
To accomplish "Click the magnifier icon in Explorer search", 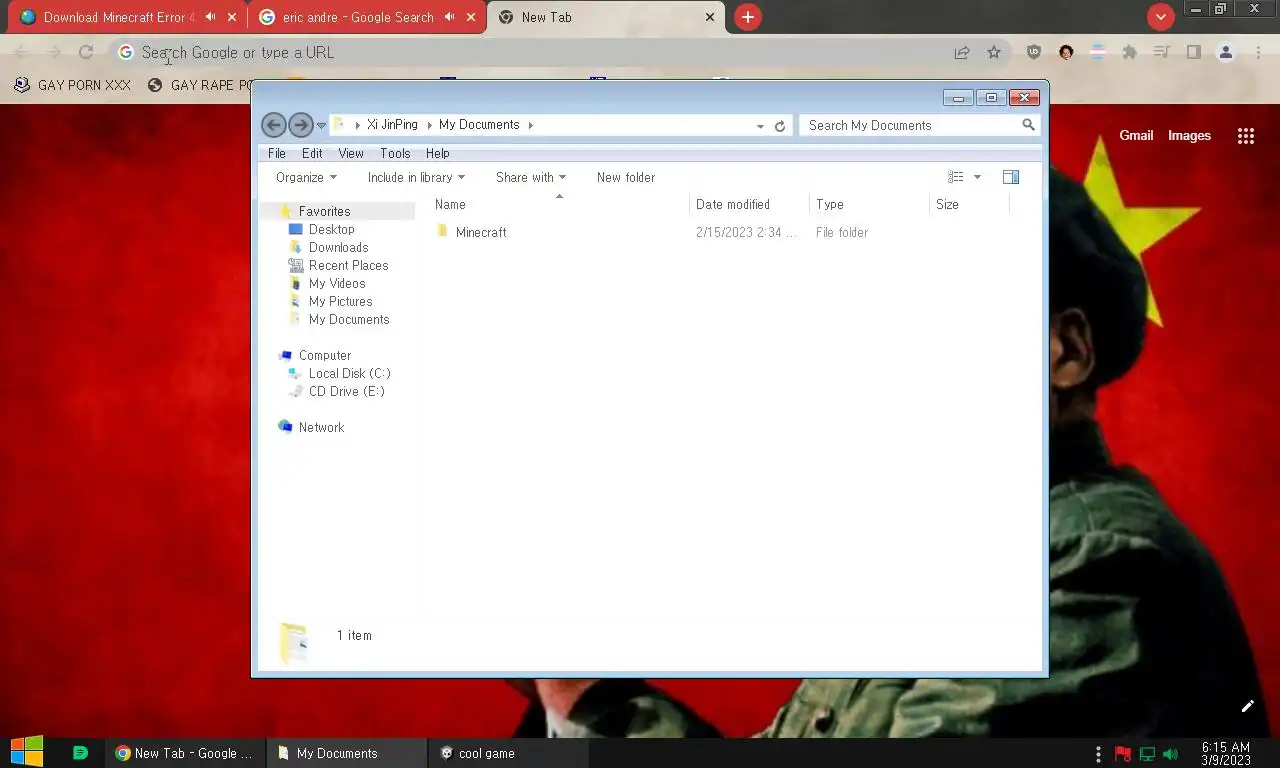I will [x=1028, y=125].
